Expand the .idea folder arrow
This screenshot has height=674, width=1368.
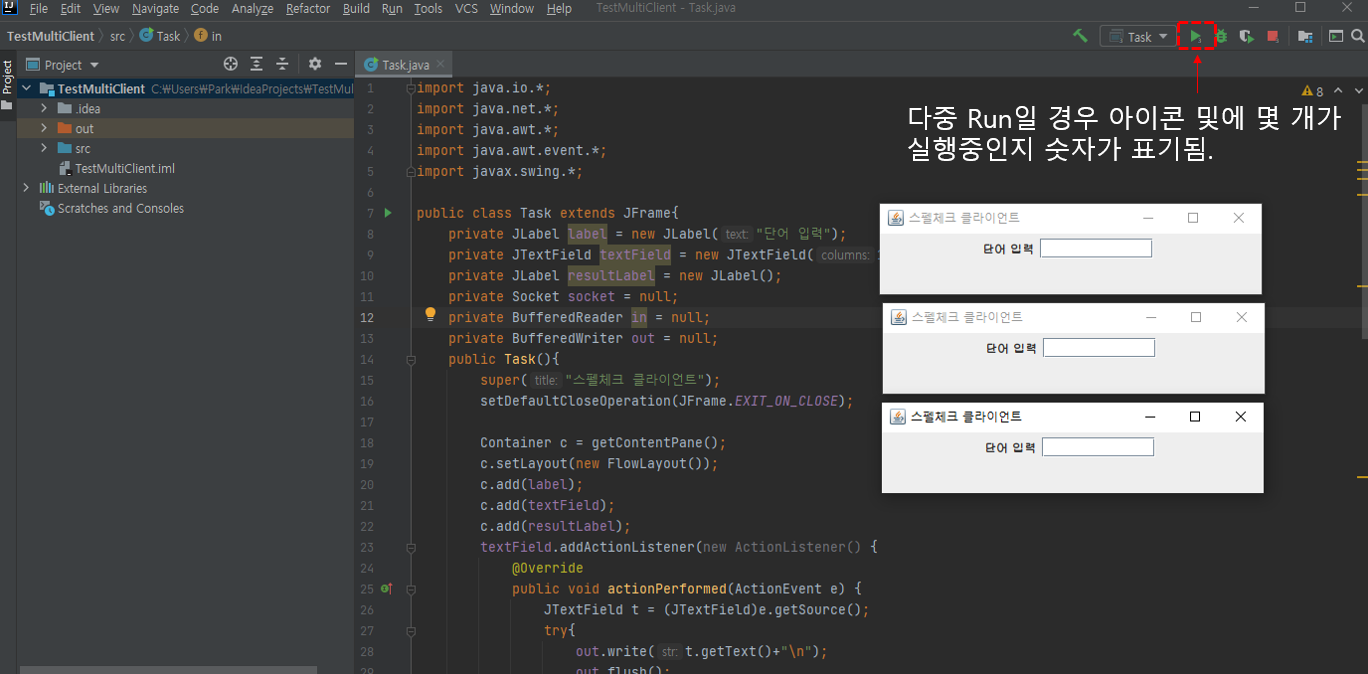44,108
